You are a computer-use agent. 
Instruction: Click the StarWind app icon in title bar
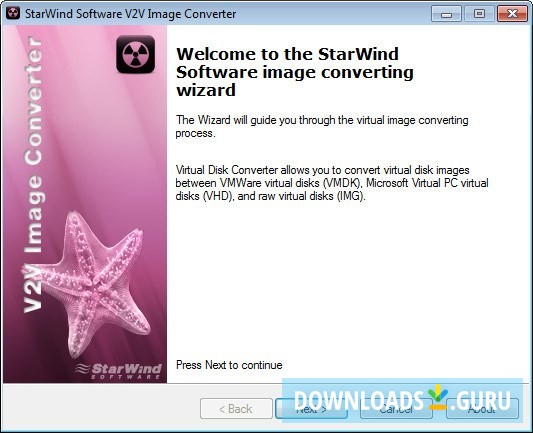13,14
